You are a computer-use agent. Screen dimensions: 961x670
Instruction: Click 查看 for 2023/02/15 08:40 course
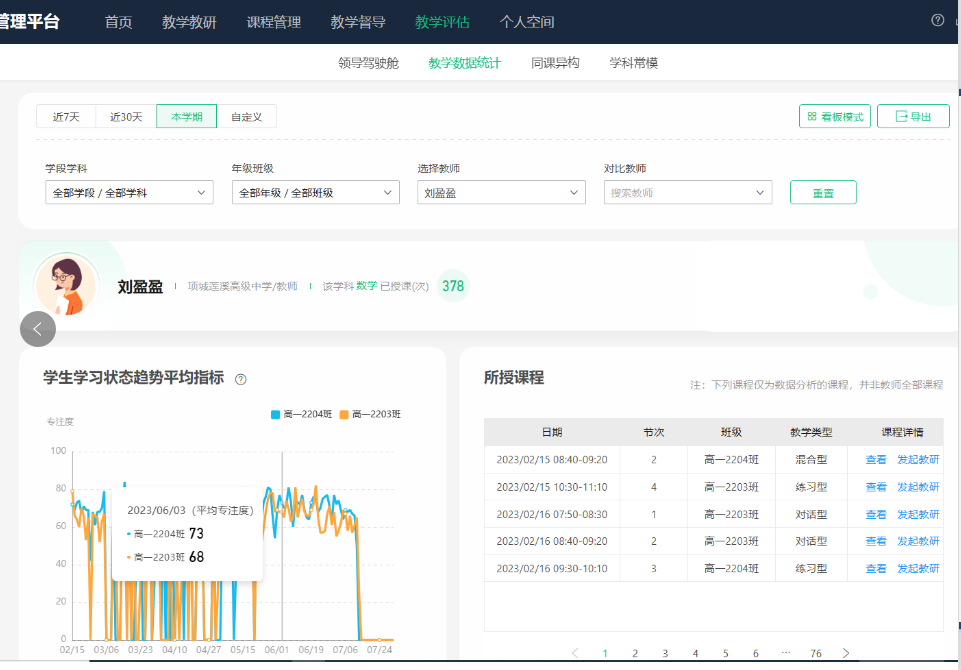[875, 460]
